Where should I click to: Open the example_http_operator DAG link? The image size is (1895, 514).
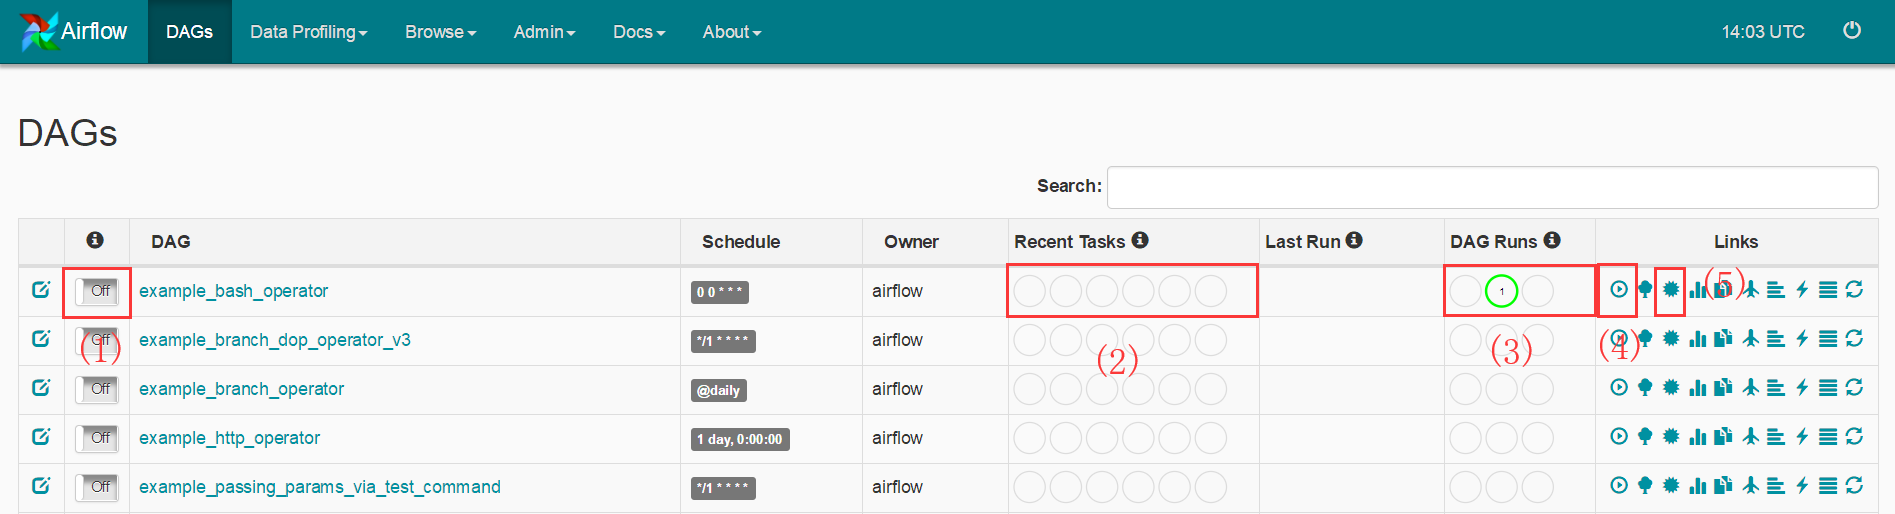pos(229,438)
